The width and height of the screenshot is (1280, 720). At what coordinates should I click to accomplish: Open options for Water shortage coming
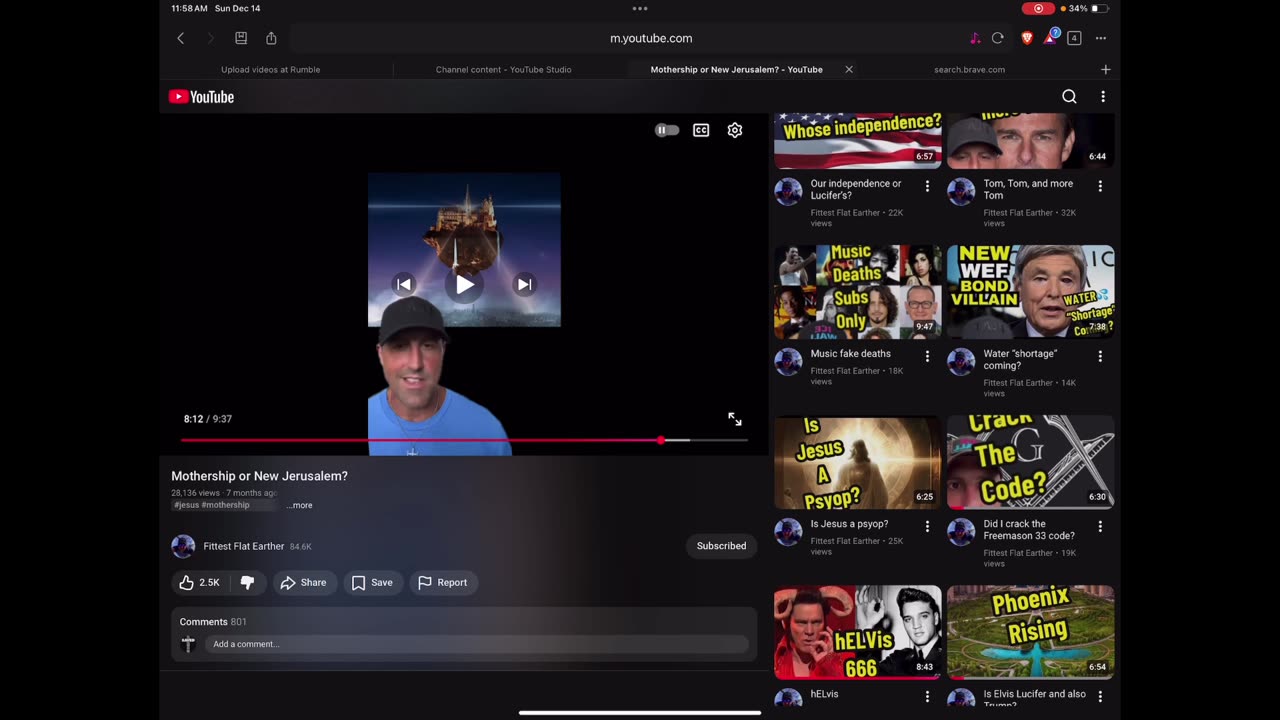[1100, 356]
